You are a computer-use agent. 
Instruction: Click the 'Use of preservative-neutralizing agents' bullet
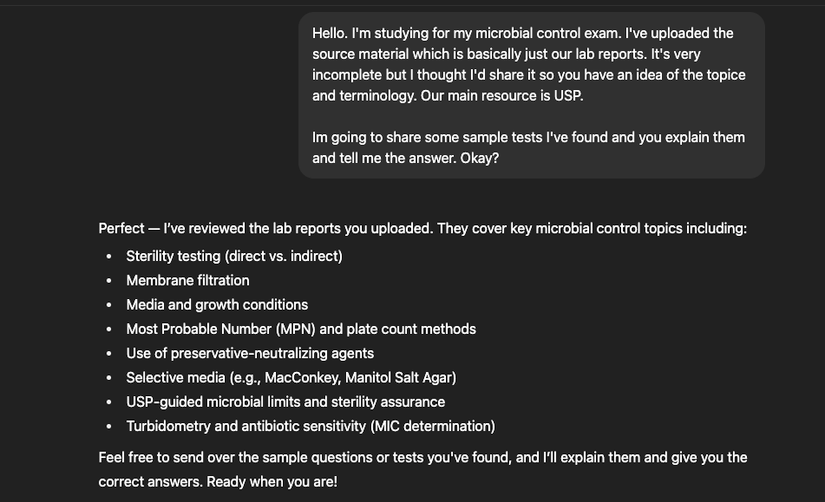pyautogui.click(x=250, y=353)
